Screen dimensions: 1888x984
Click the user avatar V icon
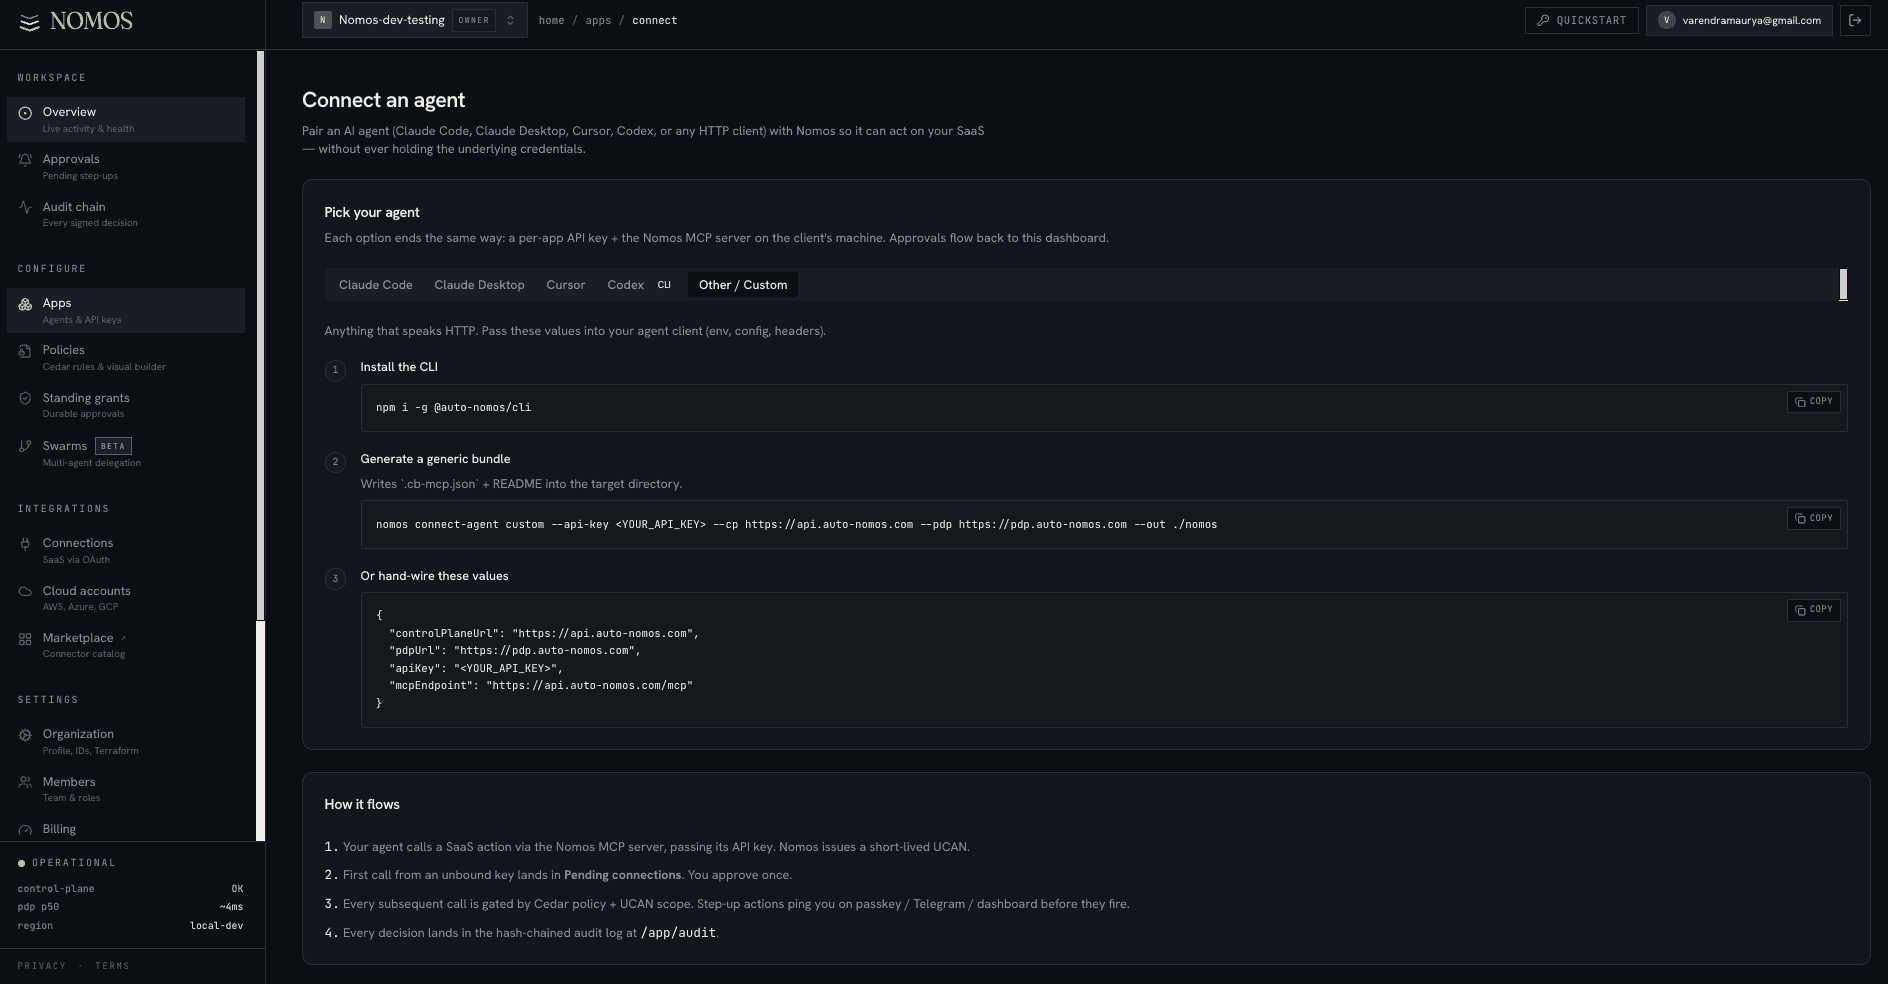[1666, 20]
